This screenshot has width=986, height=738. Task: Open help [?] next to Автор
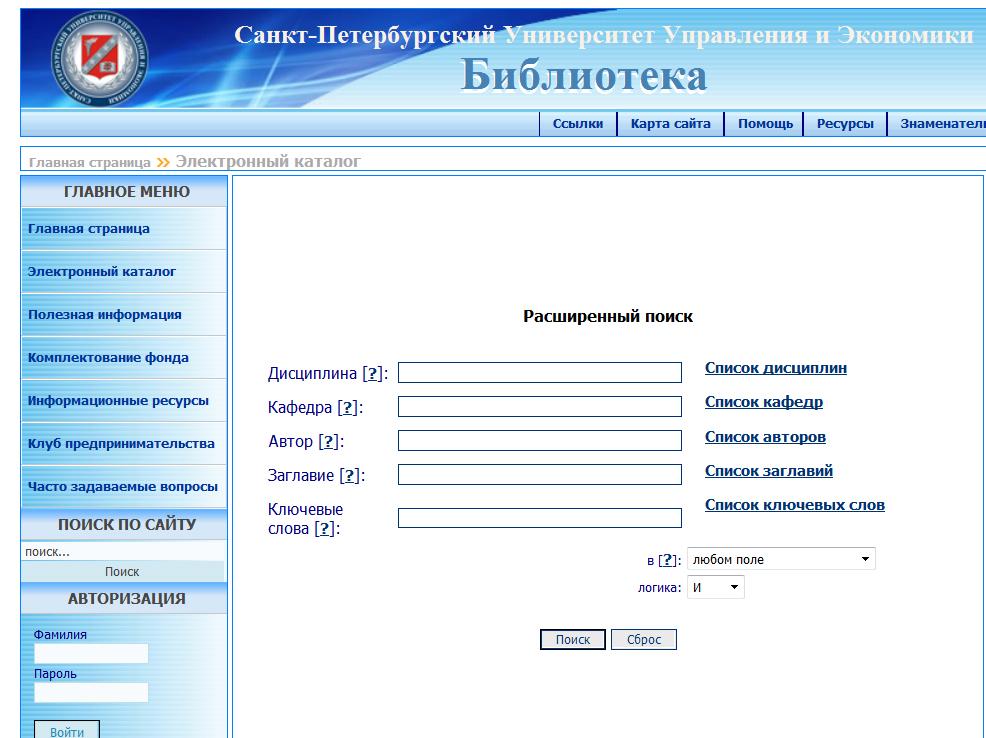coord(329,441)
